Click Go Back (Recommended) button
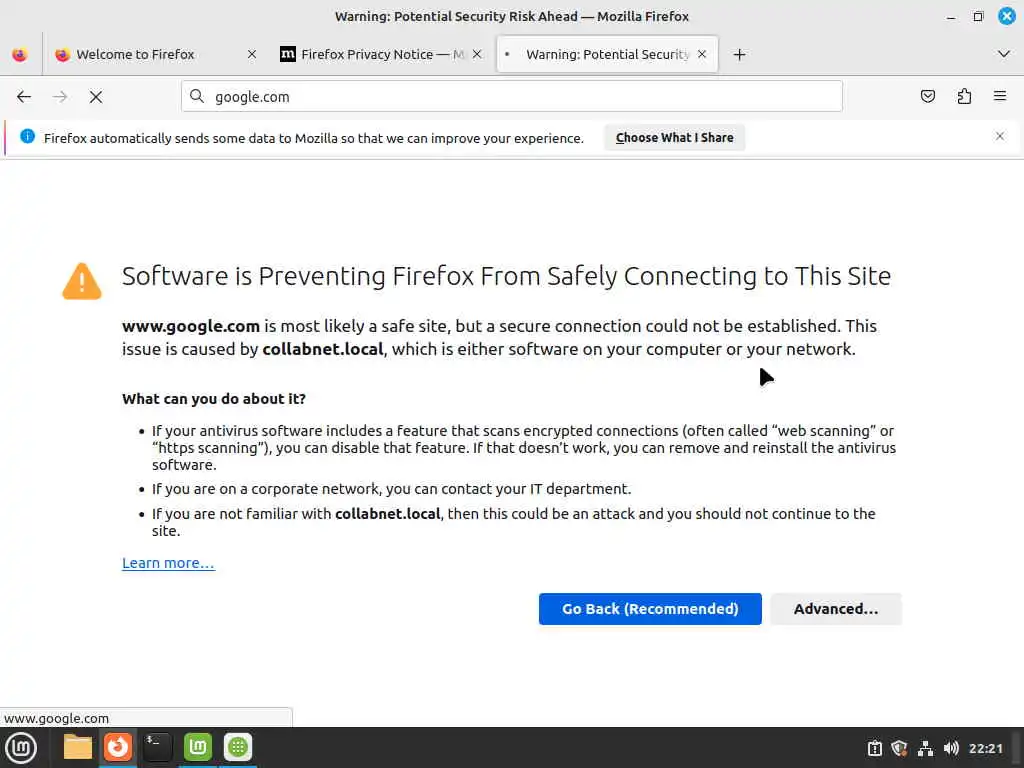The image size is (1024, 768). [x=650, y=609]
